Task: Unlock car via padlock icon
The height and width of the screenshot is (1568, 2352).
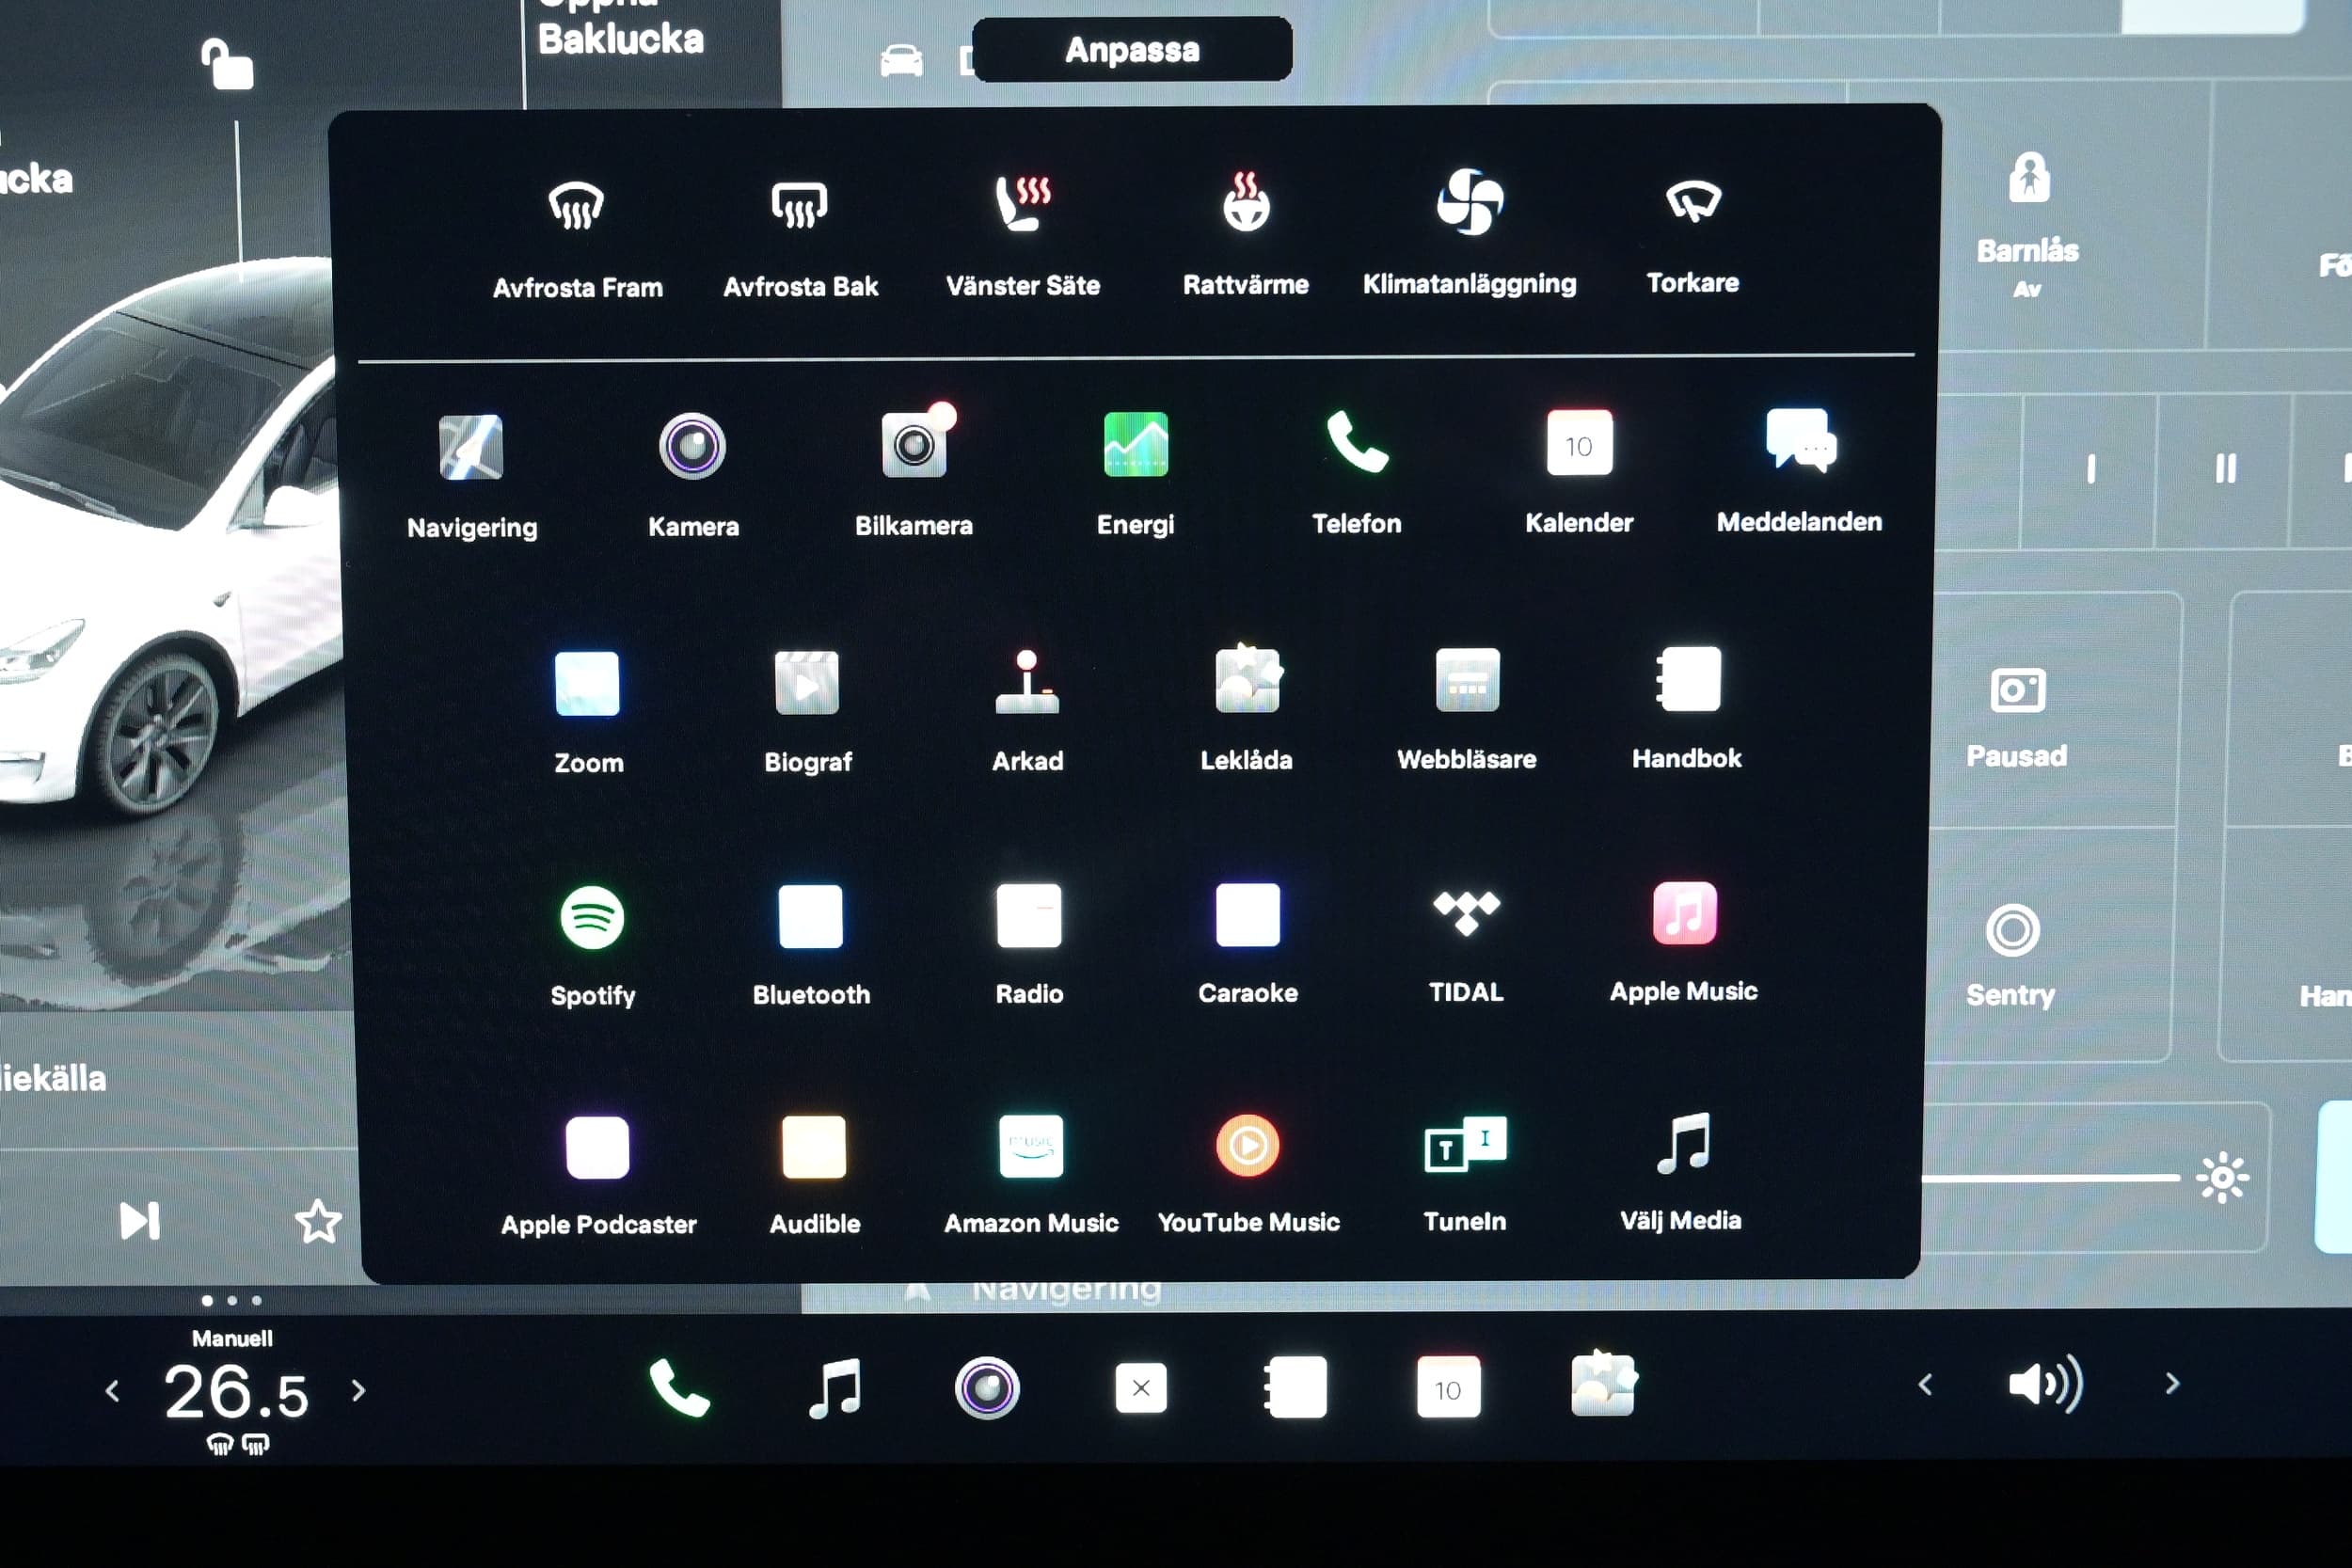Action: [227, 64]
